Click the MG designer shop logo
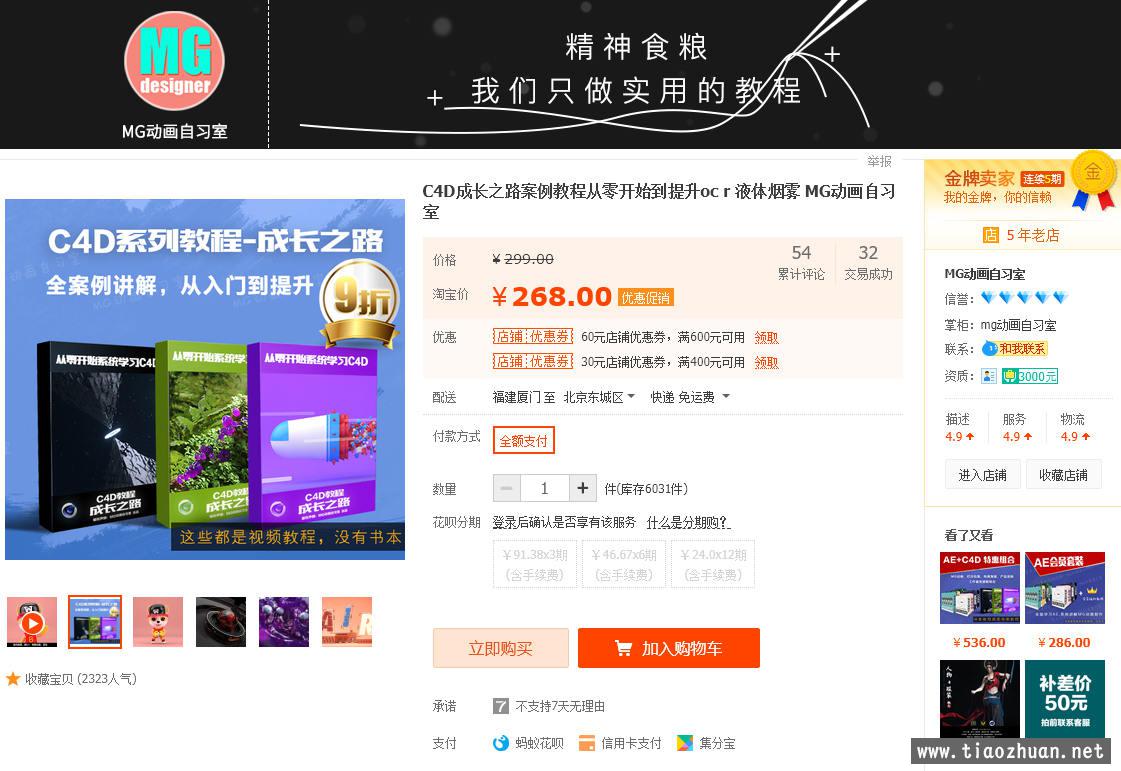The image size is (1121, 771). [174, 61]
